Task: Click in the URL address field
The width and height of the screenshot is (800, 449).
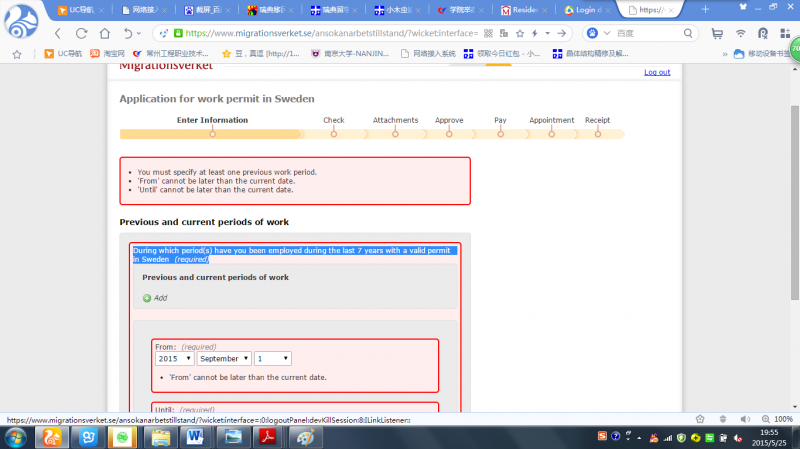Action: pos(332,33)
